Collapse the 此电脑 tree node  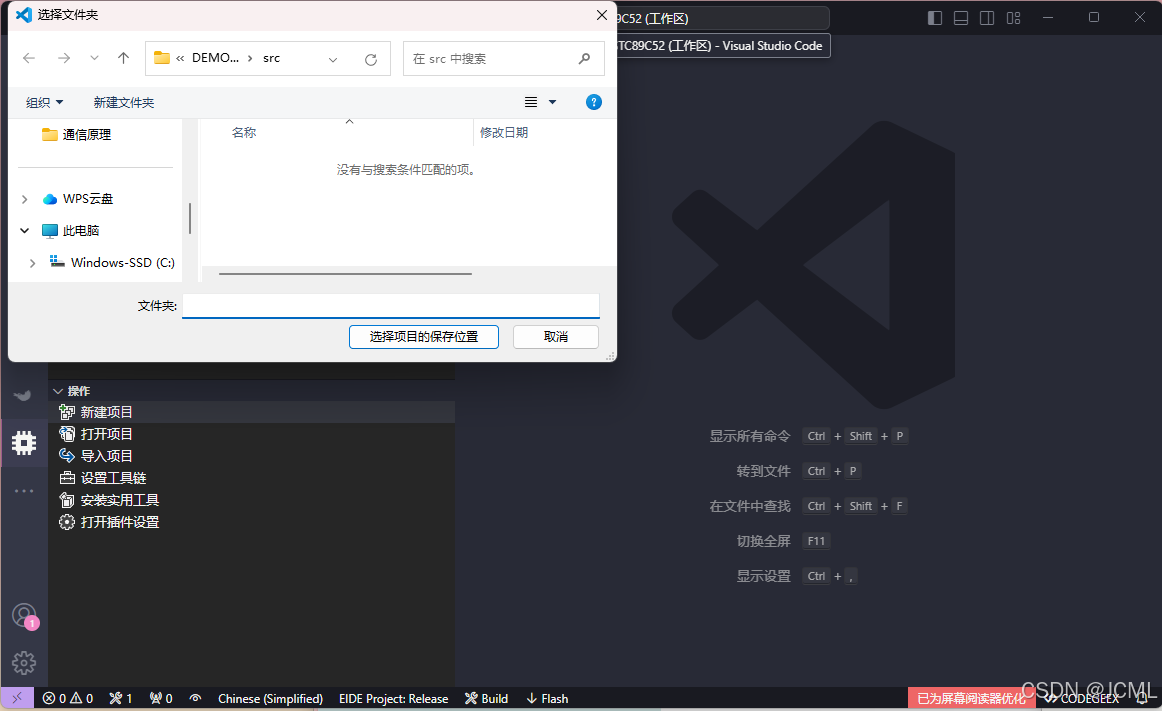(x=24, y=231)
